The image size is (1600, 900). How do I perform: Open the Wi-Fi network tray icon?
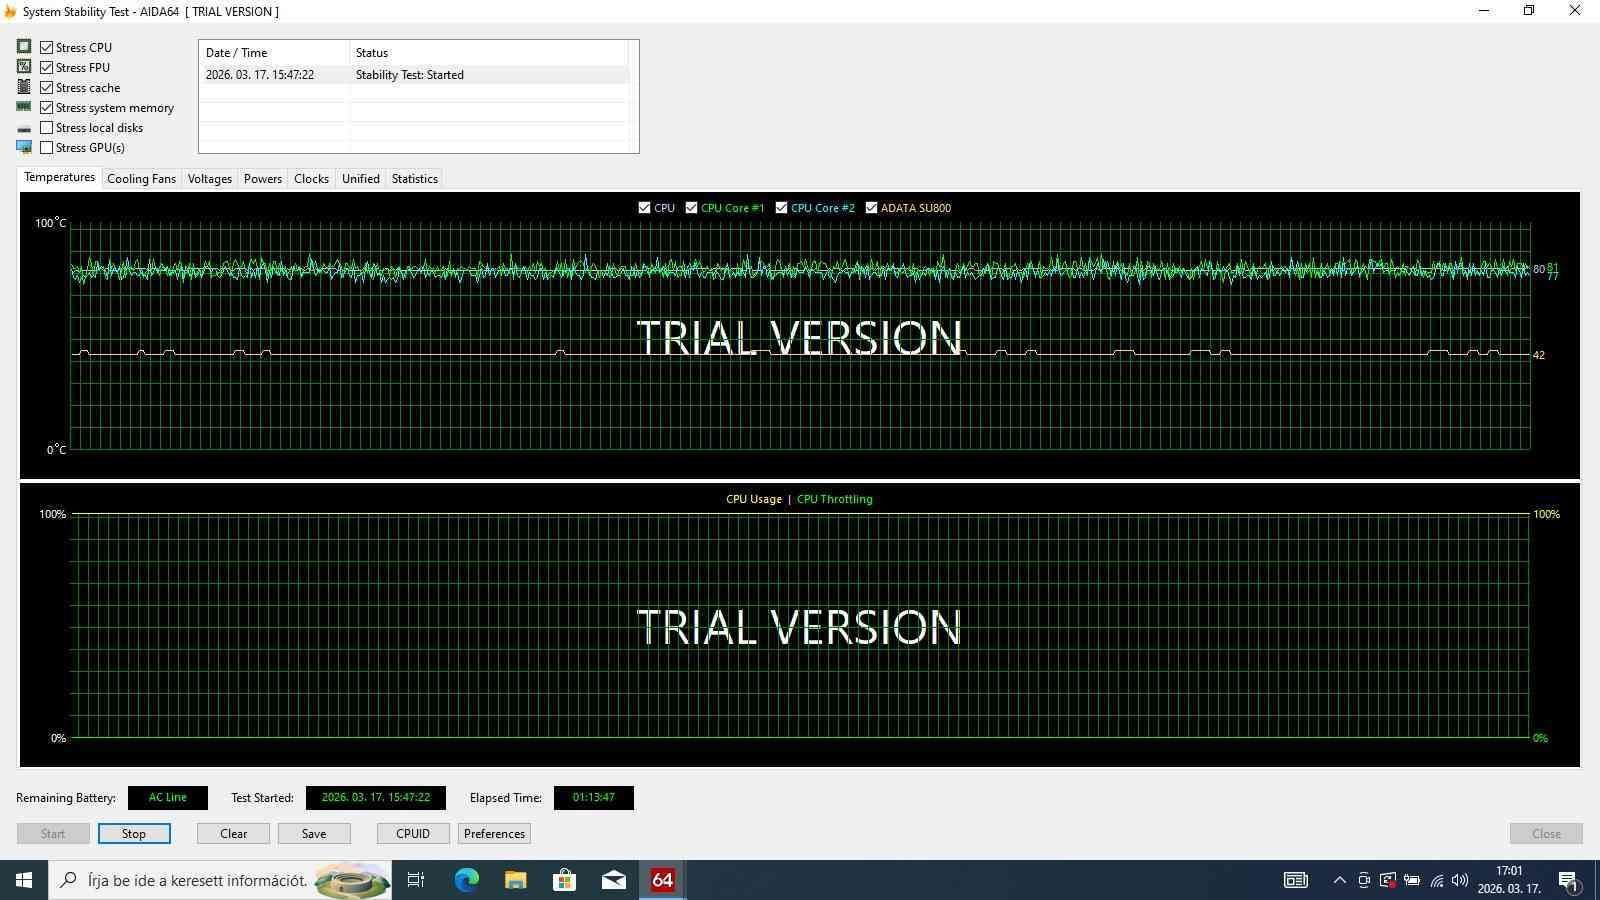1437,880
